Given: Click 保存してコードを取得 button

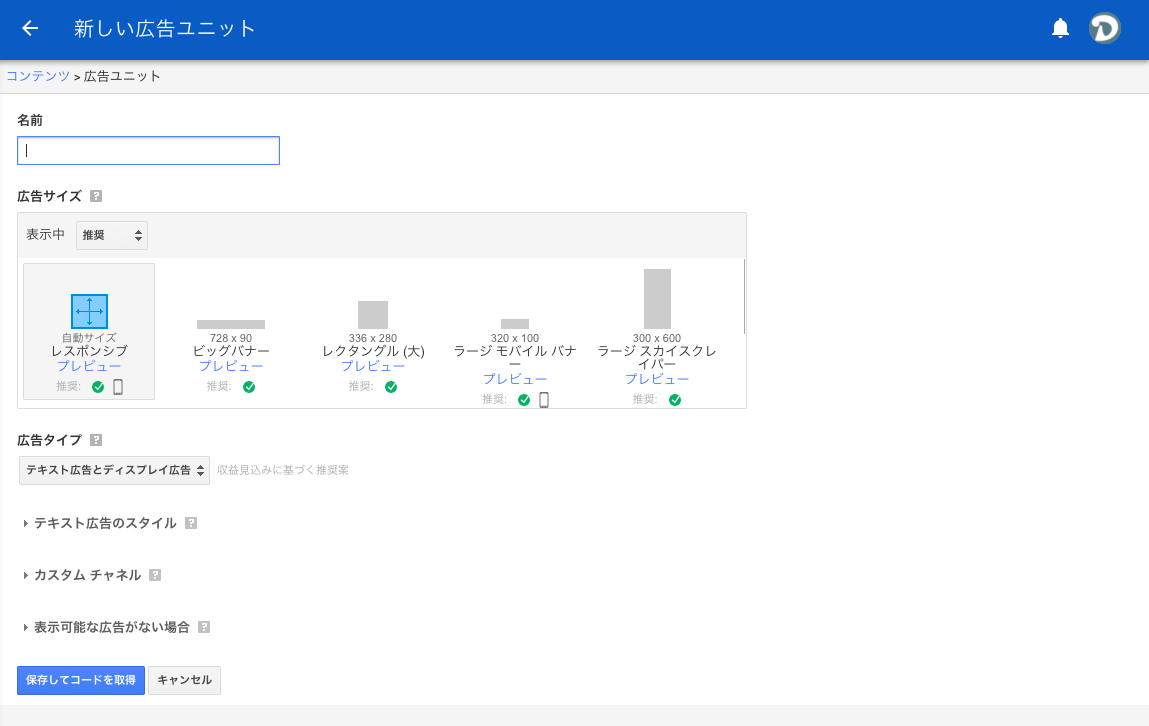Looking at the screenshot, I should point(81,680).
